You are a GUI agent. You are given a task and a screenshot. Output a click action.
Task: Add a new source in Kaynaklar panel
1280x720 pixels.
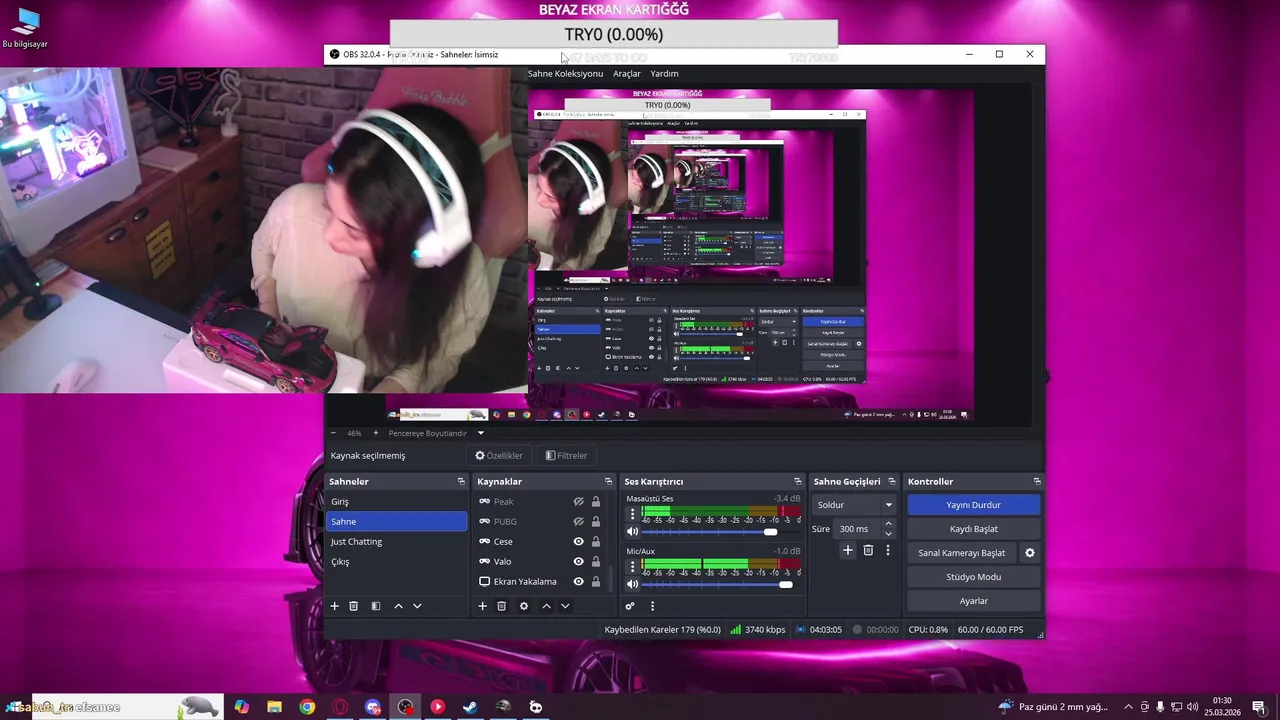coord(482,606)
